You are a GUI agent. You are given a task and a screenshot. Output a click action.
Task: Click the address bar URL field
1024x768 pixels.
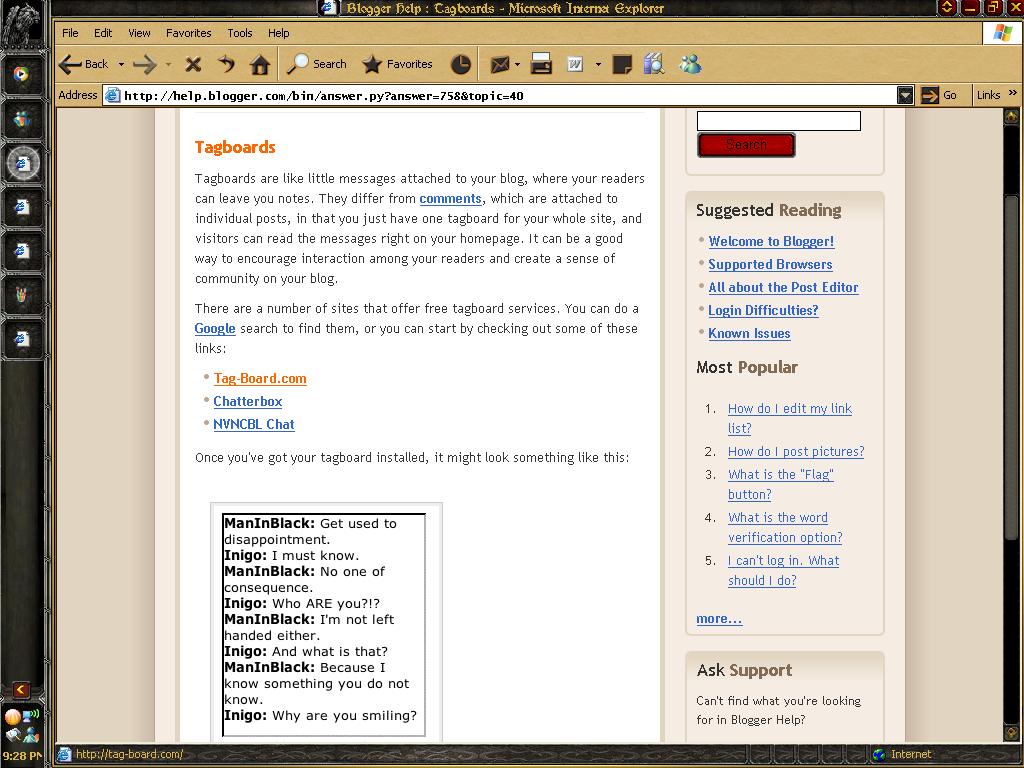(x=500, y=96)
